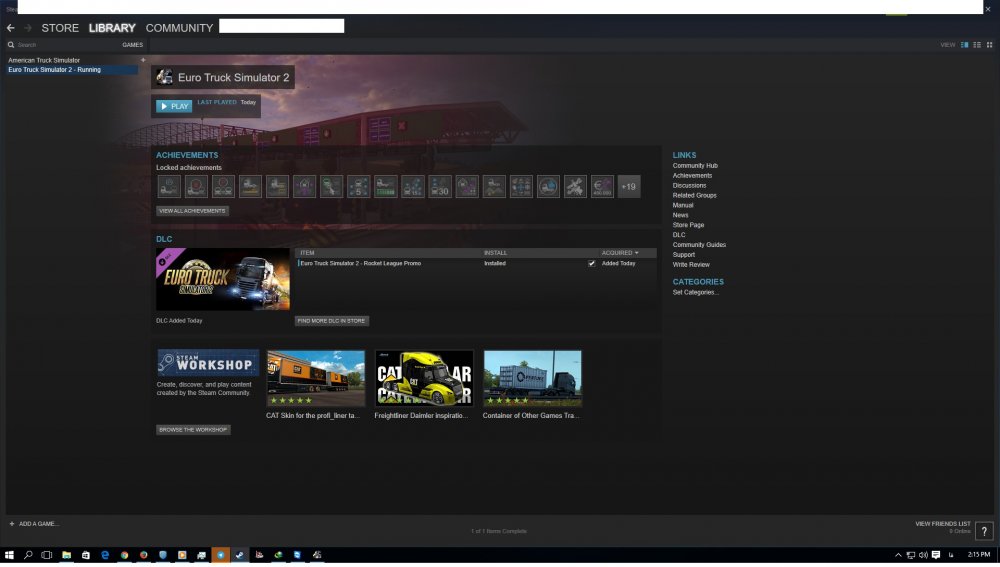This screenshot has height=567, width=1000.
Task: Click the back navigation arrow
Action: pyautogui.click(x=11, y=28)
